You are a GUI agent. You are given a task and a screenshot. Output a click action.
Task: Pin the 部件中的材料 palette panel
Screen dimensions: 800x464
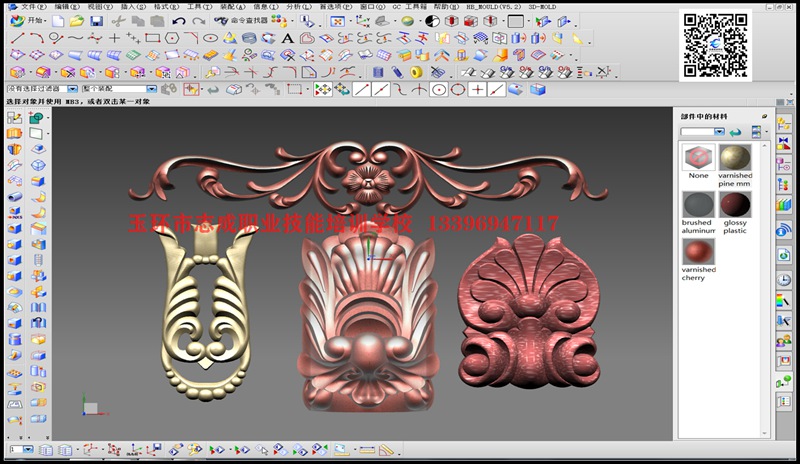(764, 116)
